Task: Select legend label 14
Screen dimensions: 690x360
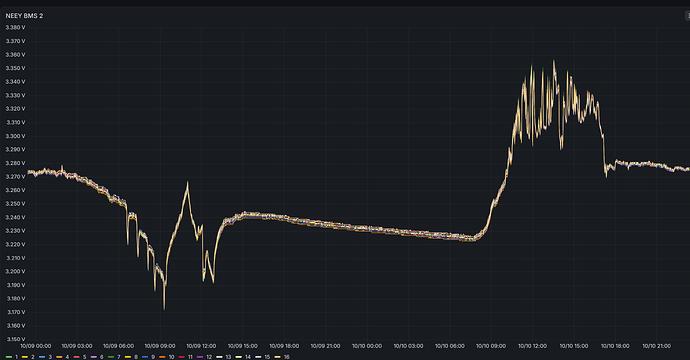Action: click(248, 357)
